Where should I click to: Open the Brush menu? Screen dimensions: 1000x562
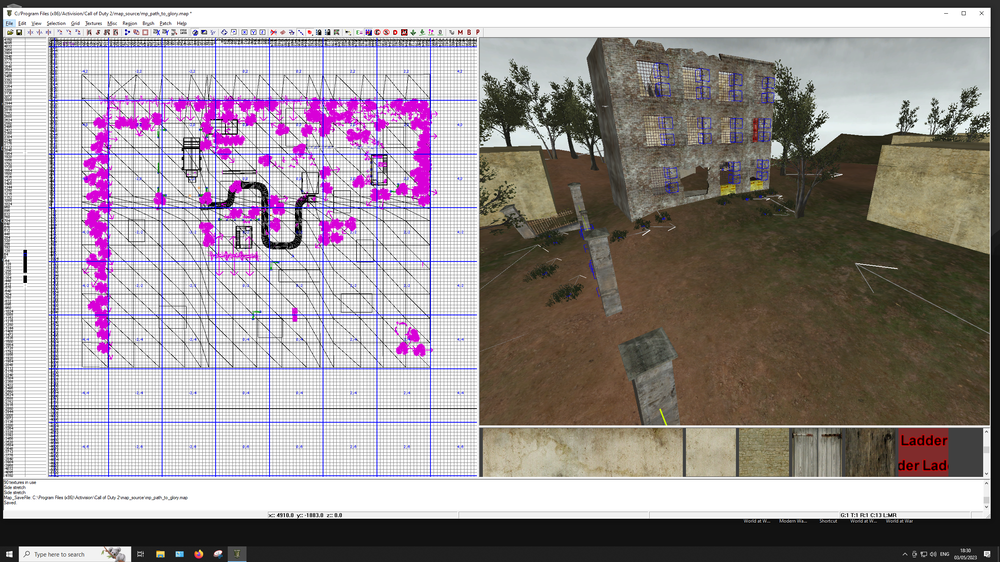click(148, 22)
